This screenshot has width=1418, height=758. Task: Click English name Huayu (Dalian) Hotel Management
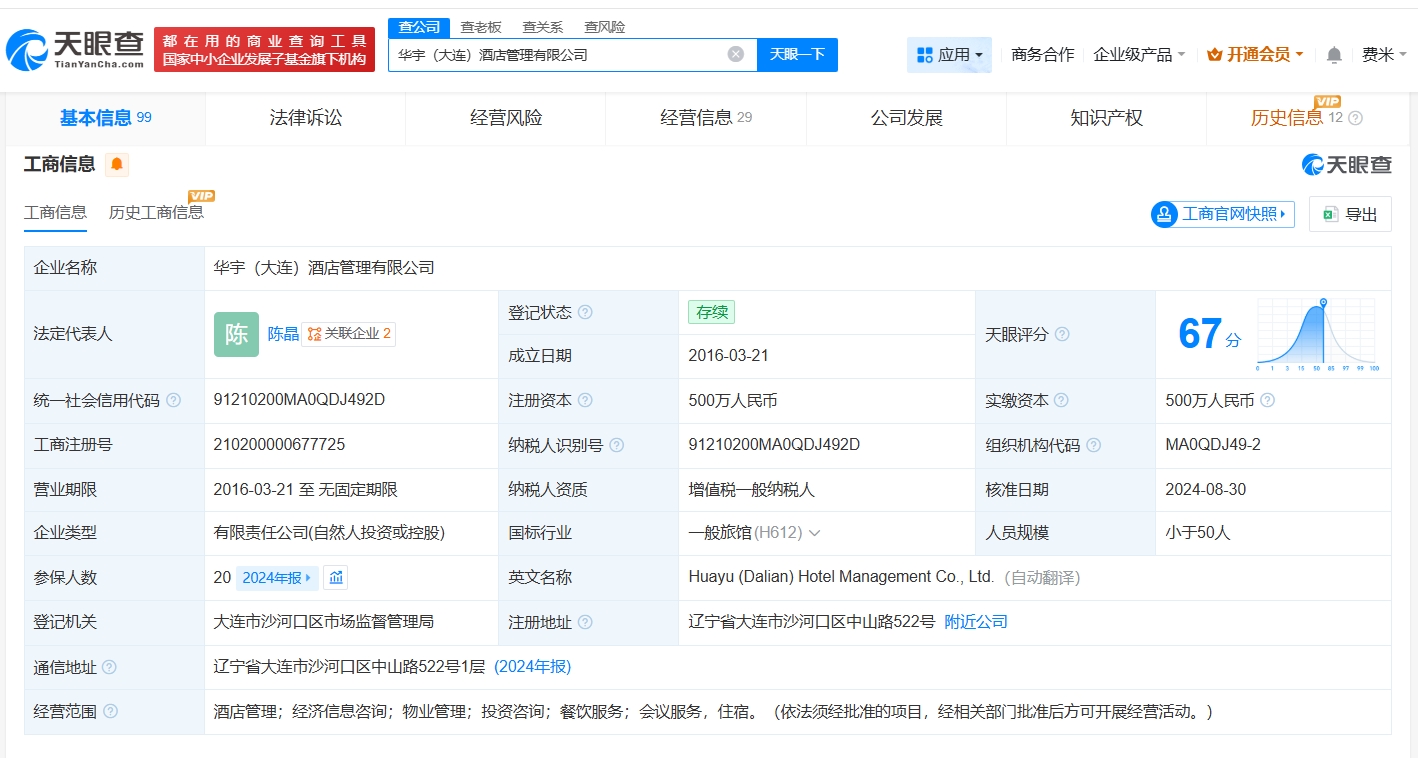tap(841, 577)
